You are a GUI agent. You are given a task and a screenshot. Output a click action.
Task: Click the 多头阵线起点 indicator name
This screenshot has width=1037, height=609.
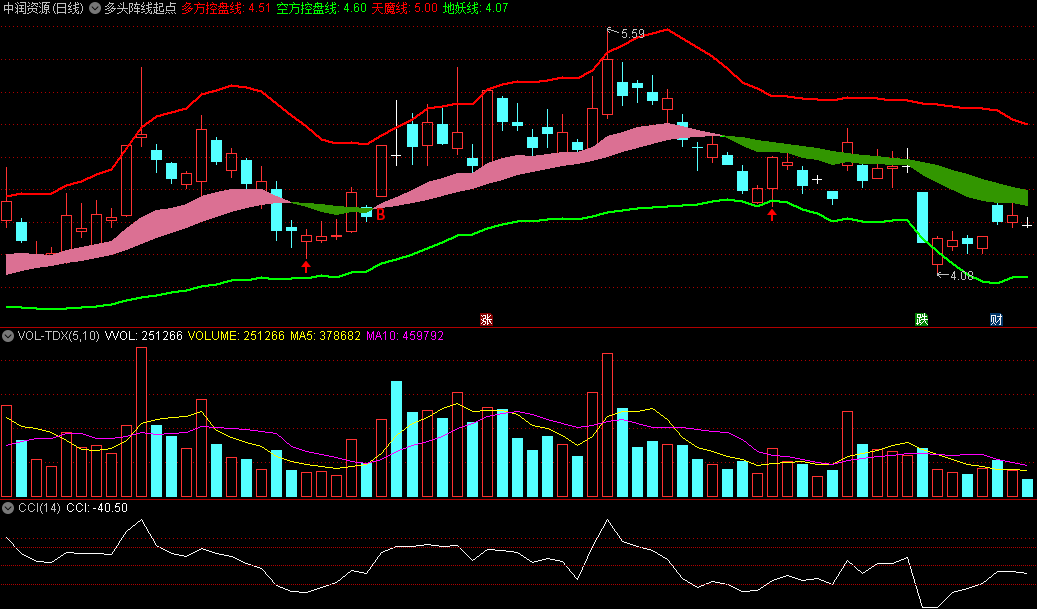[140, 8]
